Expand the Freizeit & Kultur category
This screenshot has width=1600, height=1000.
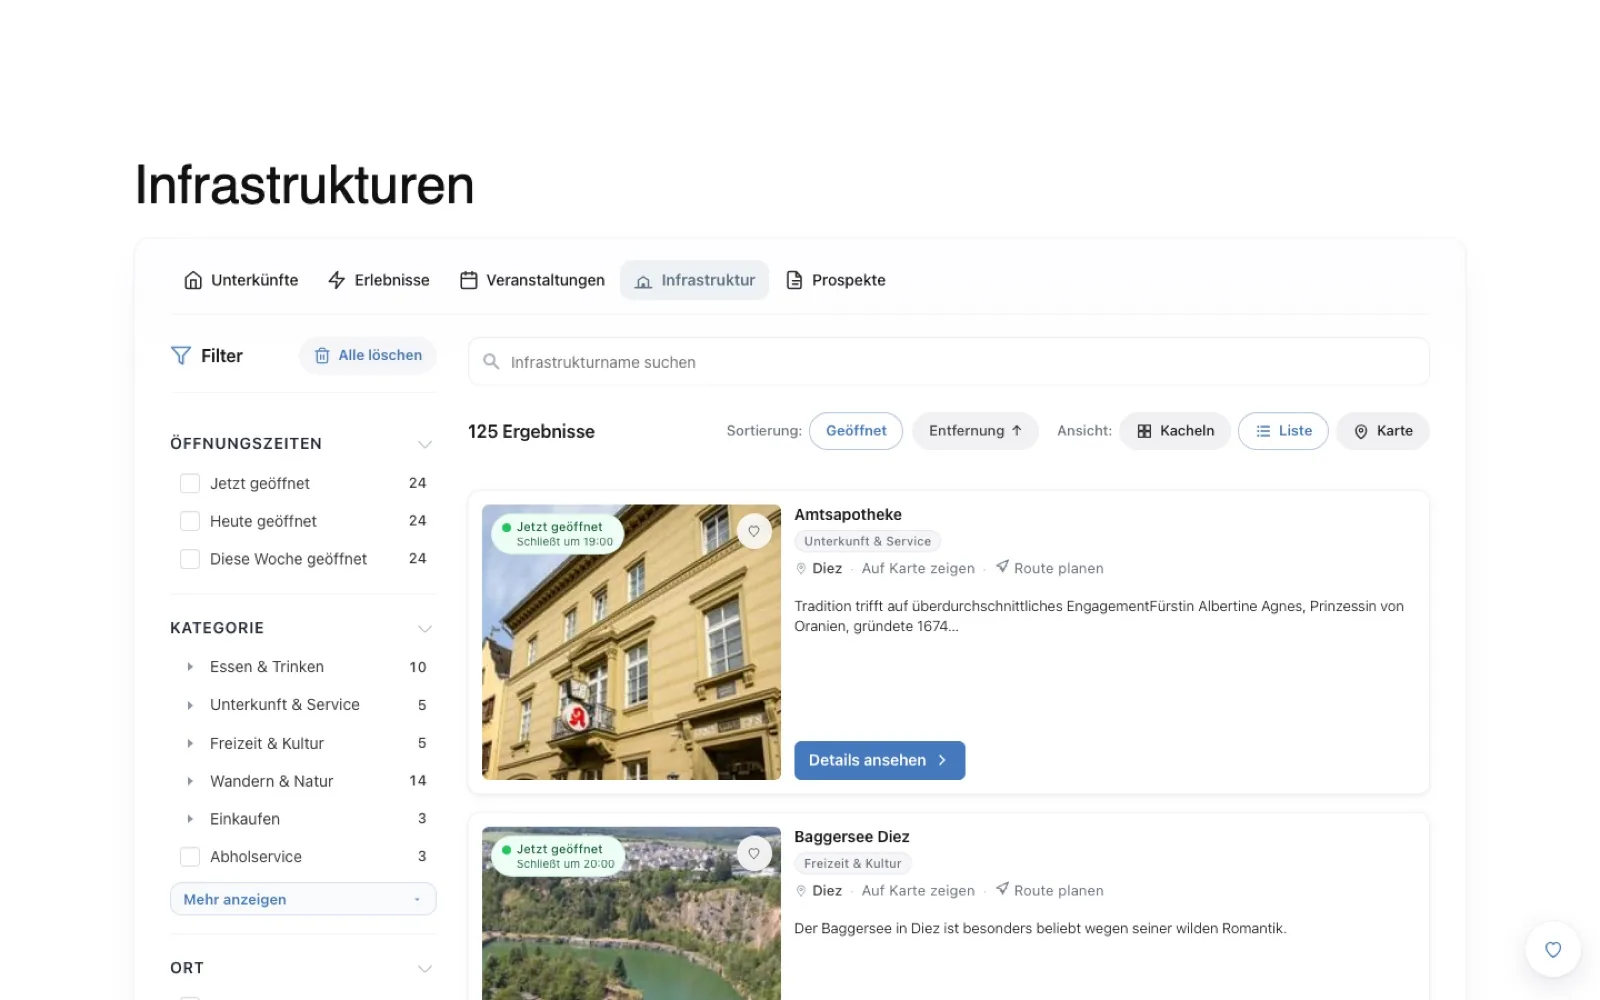click(x=190, y=743)
